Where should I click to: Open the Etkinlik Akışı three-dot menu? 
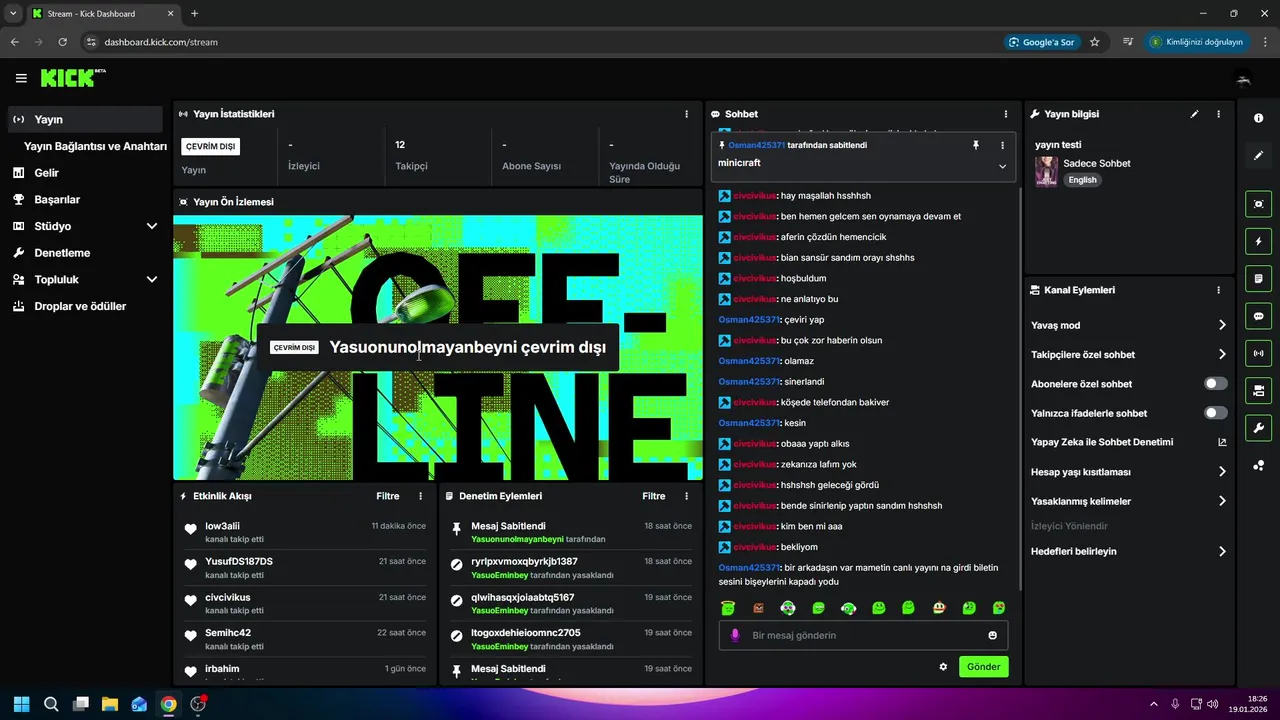[420, 496]
